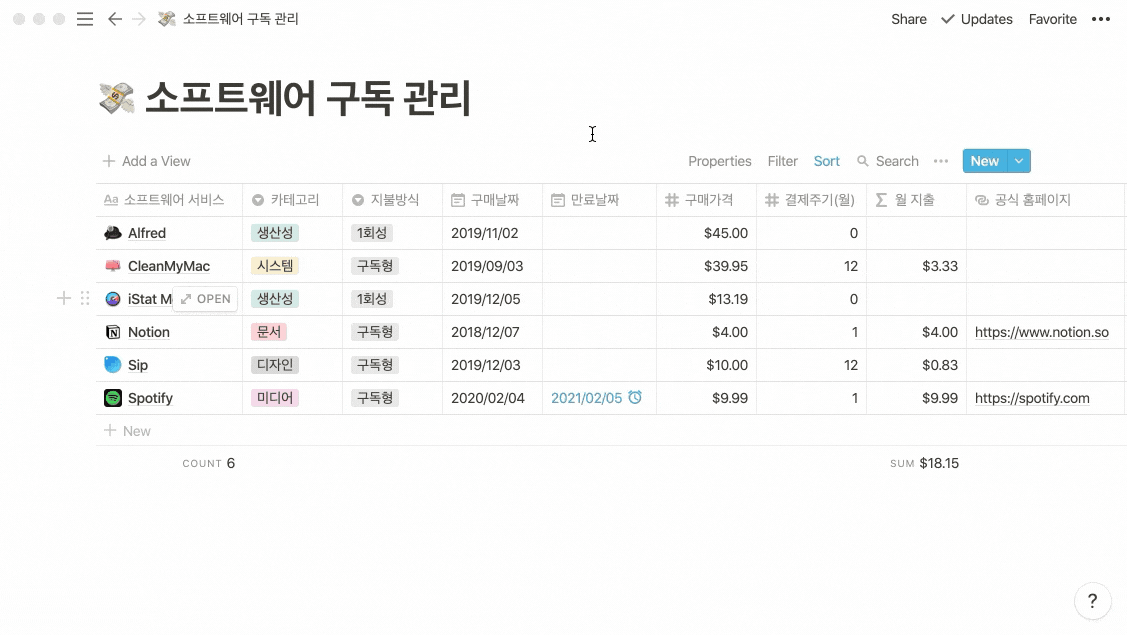The width and height of the screenshot is (1127, 635).
Task: Click the $39.95 price cell
Action: pos(707,266)
